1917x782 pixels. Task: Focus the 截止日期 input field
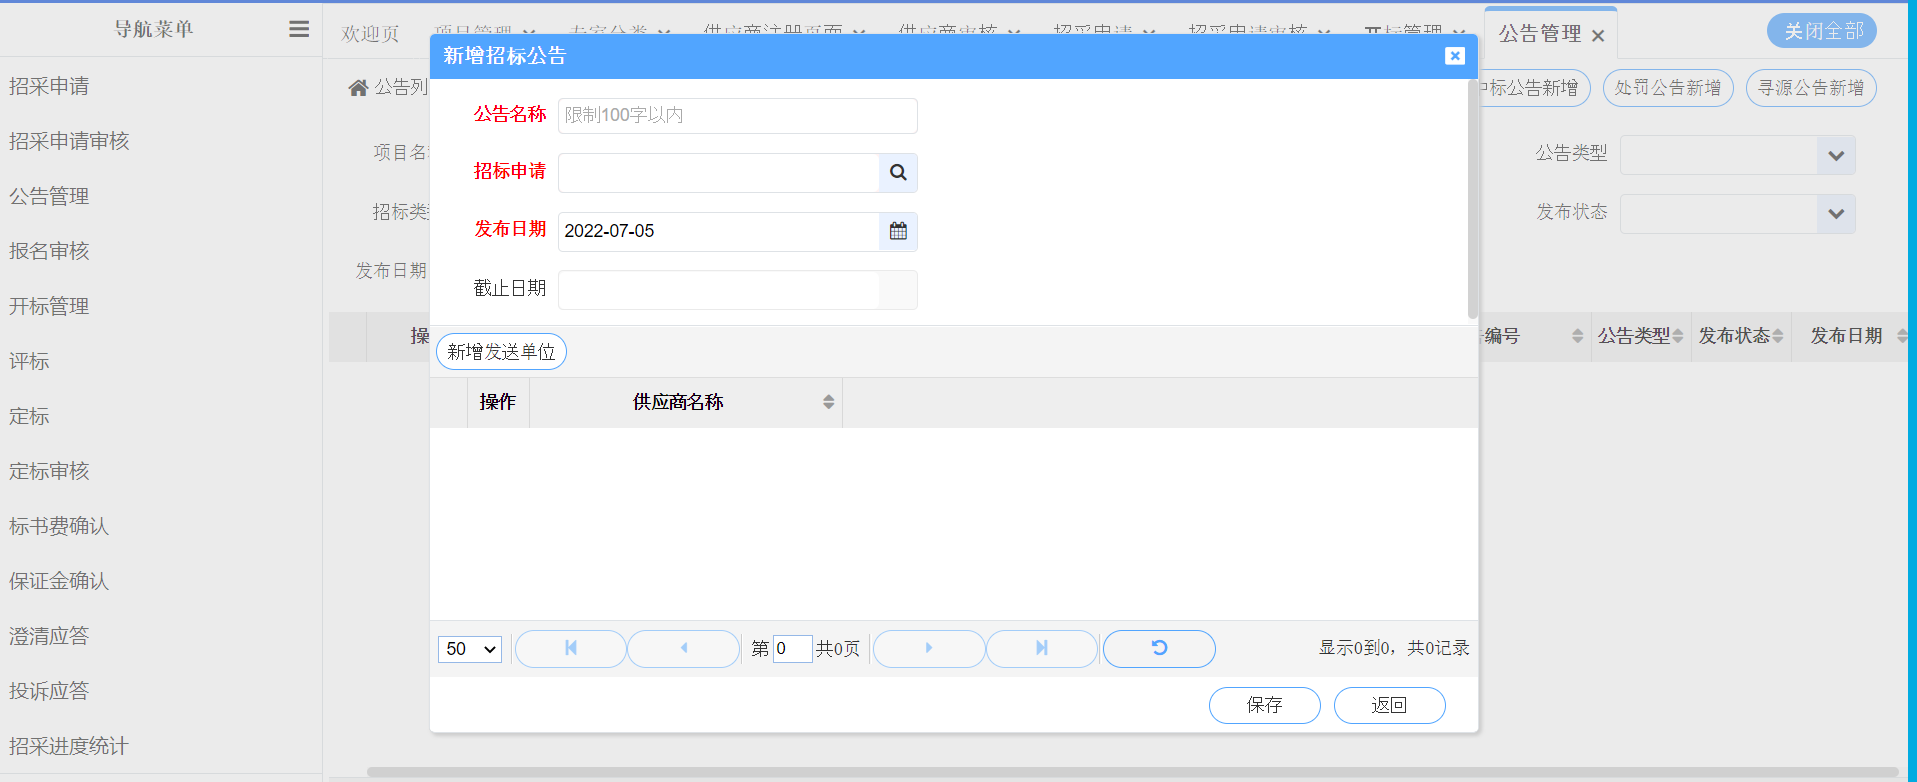718,290
